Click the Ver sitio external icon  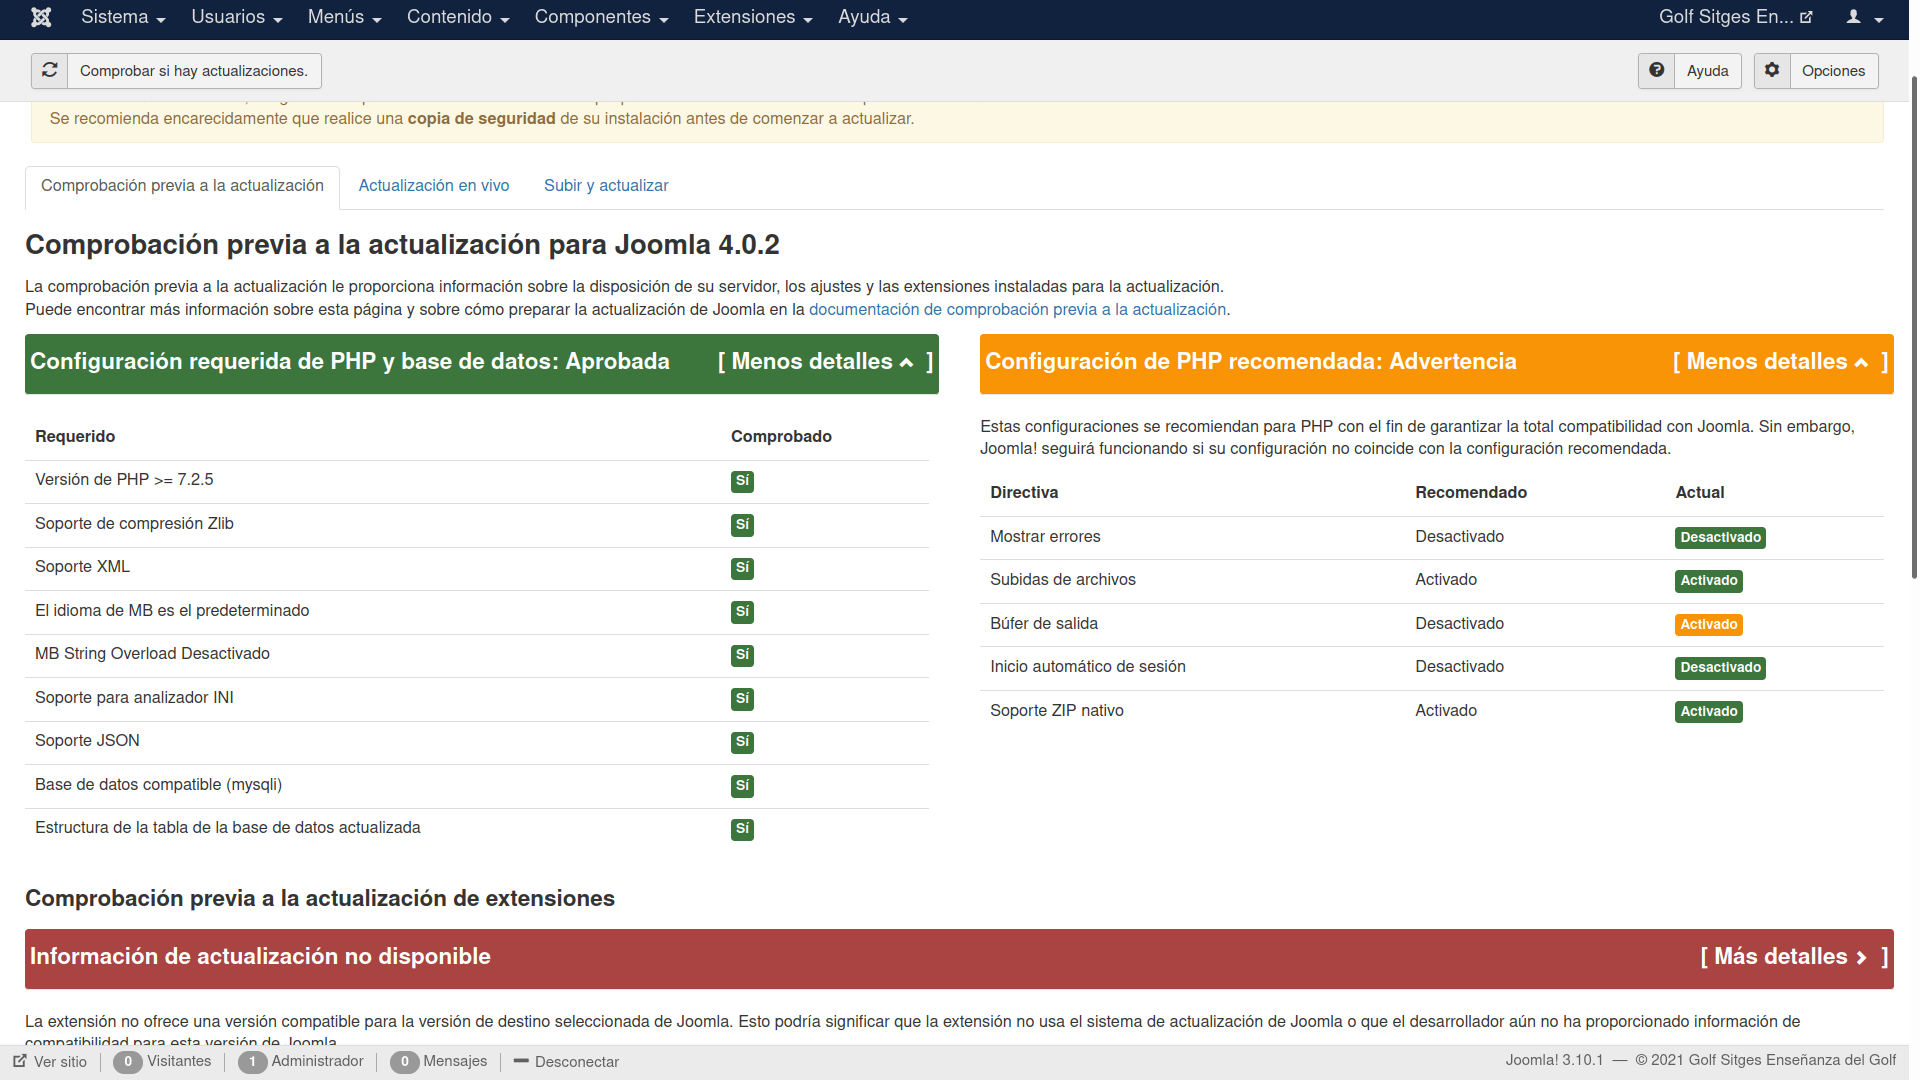click(x=20, y=1061)
